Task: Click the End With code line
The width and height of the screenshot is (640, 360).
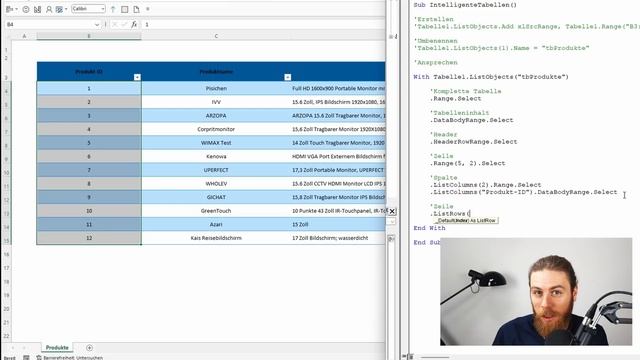Action: pyautogui.click(x=429, y=228)
